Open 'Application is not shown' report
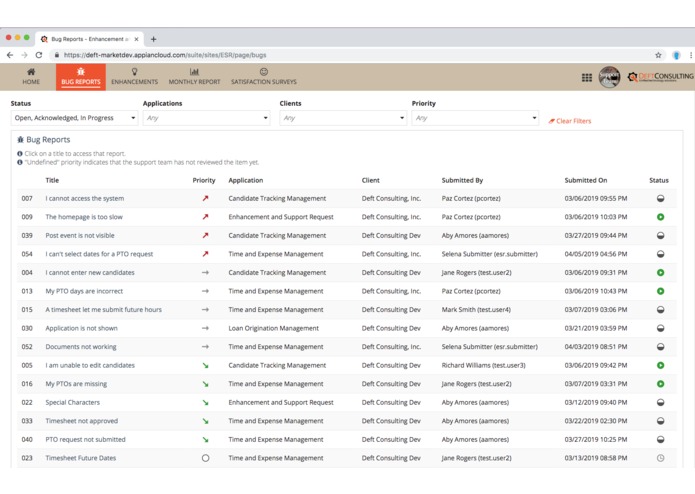 82,328
